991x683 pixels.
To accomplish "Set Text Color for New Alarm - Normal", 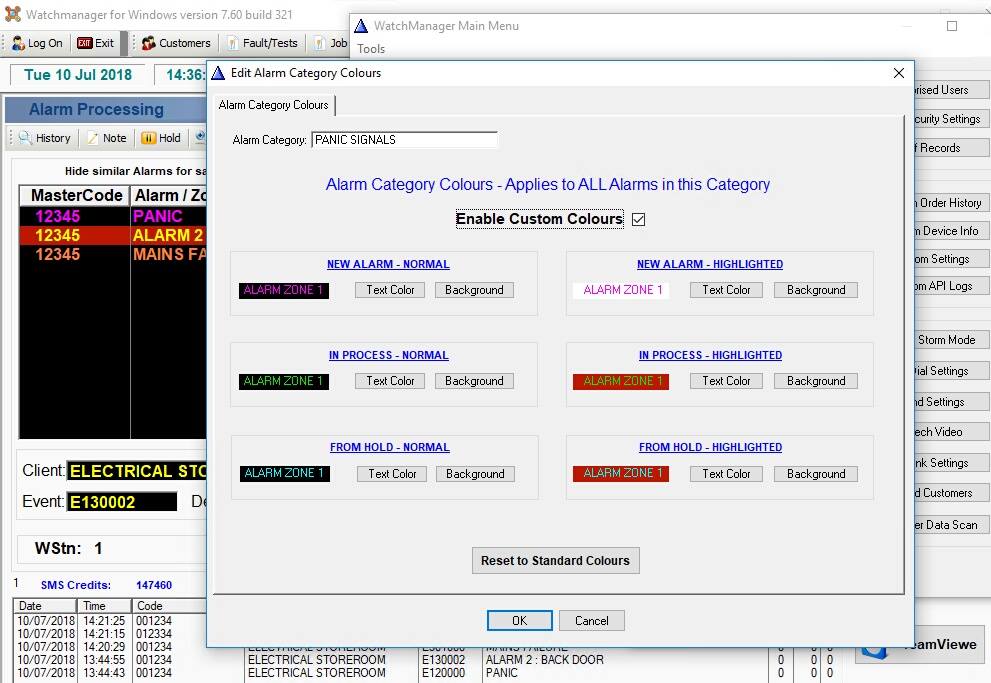I will click(390, 290).
